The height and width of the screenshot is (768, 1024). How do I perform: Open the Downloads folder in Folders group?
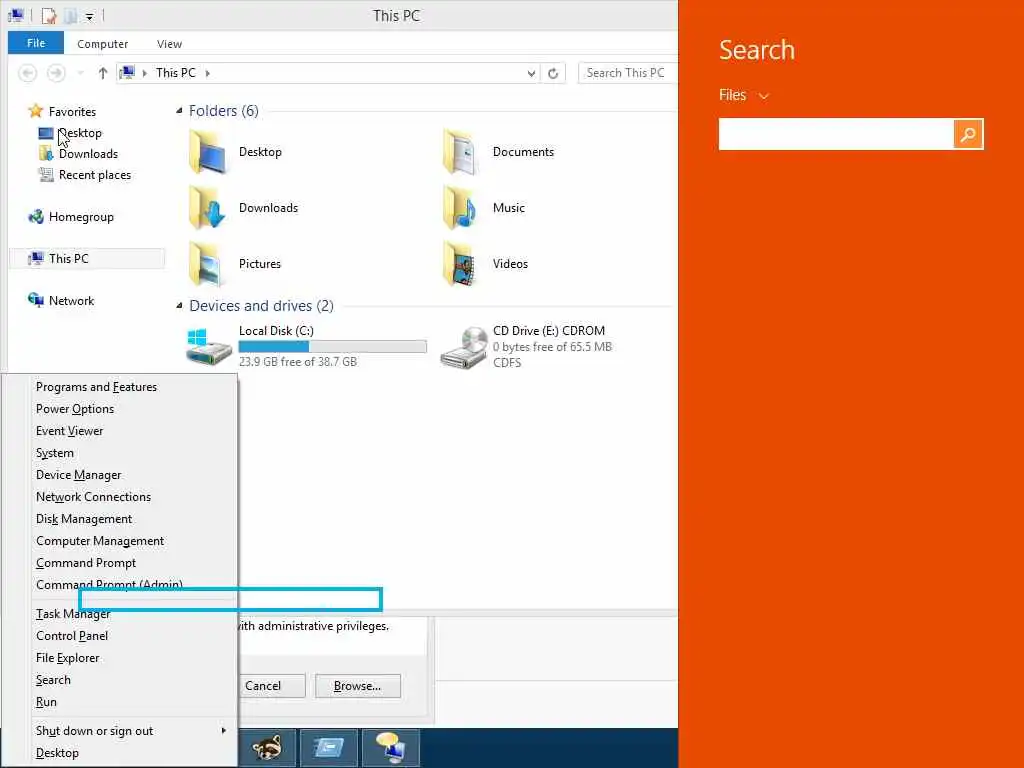[x=208, y=208]
